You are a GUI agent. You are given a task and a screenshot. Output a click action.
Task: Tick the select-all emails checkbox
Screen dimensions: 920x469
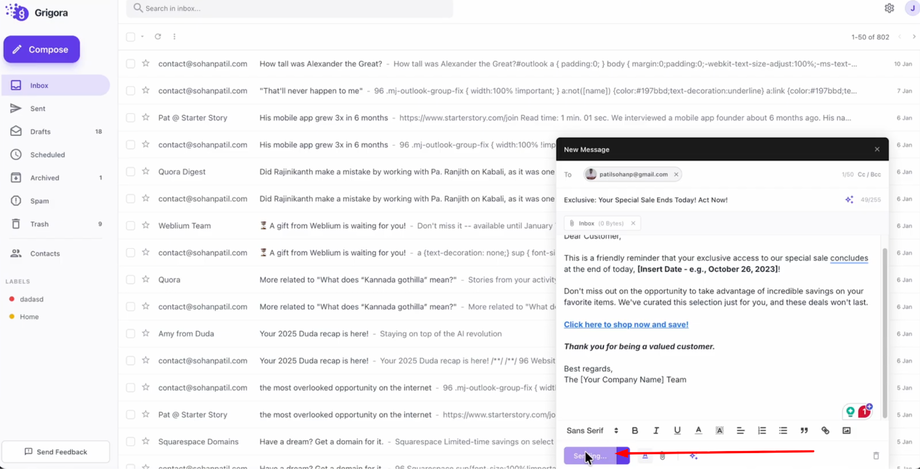click(x=130, y=37)
